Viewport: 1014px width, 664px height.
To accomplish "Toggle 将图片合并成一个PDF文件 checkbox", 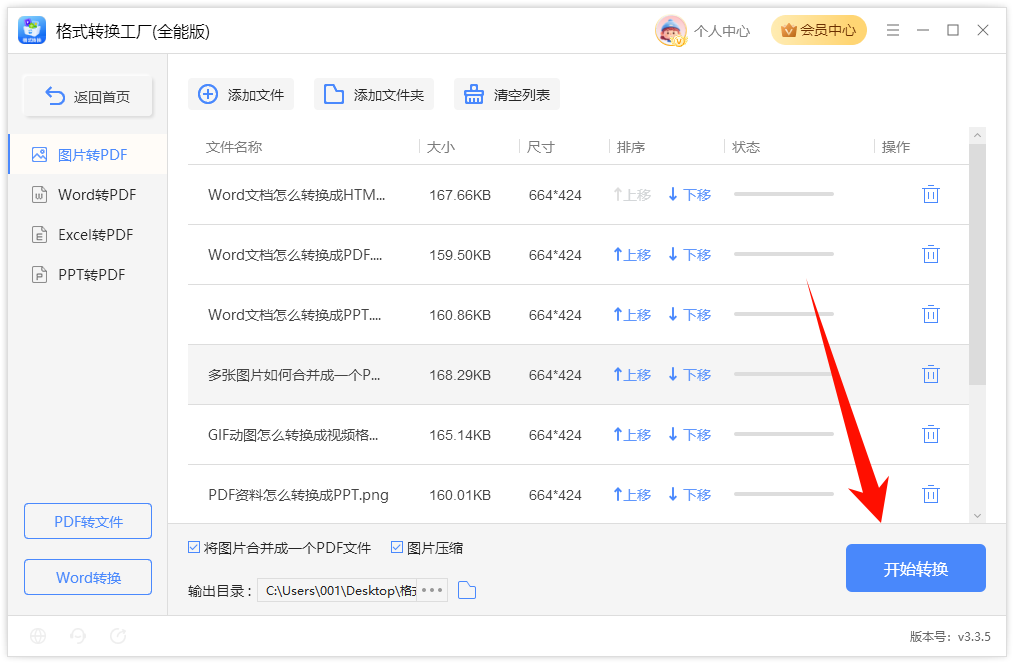I will pyautogui.click(x=194, y=548).
